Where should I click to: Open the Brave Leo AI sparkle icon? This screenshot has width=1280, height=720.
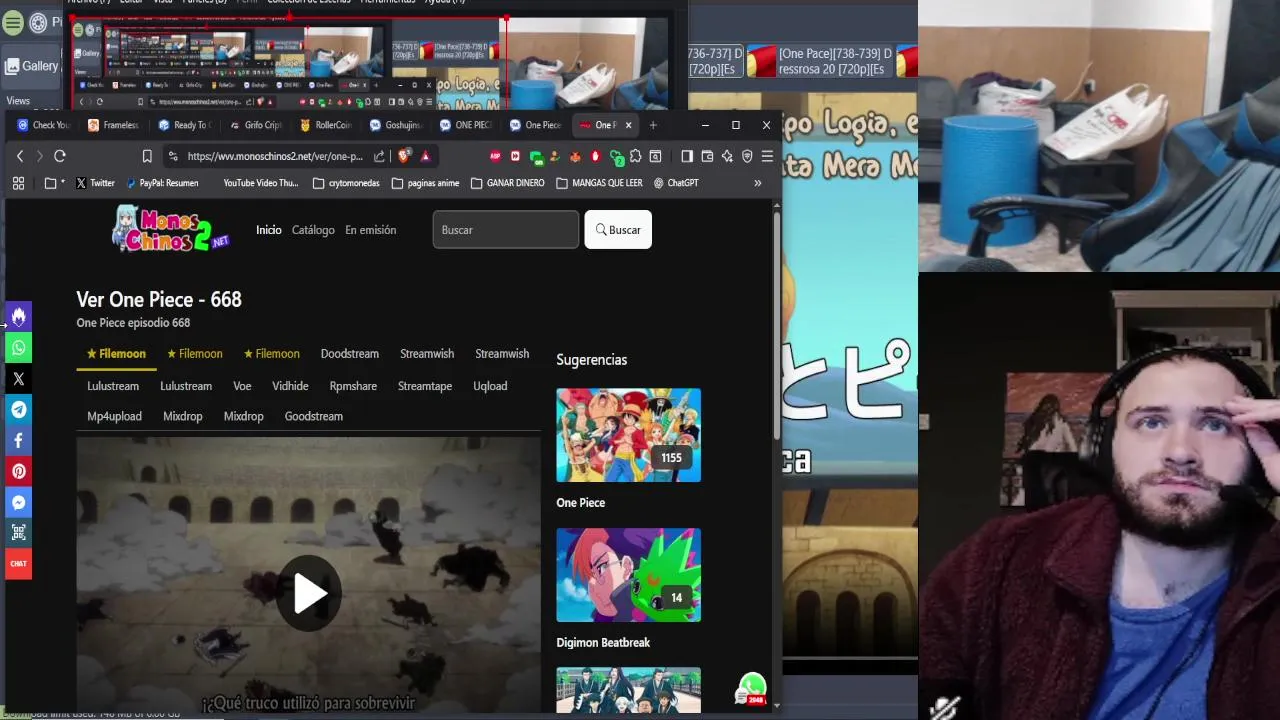(727, 156)
